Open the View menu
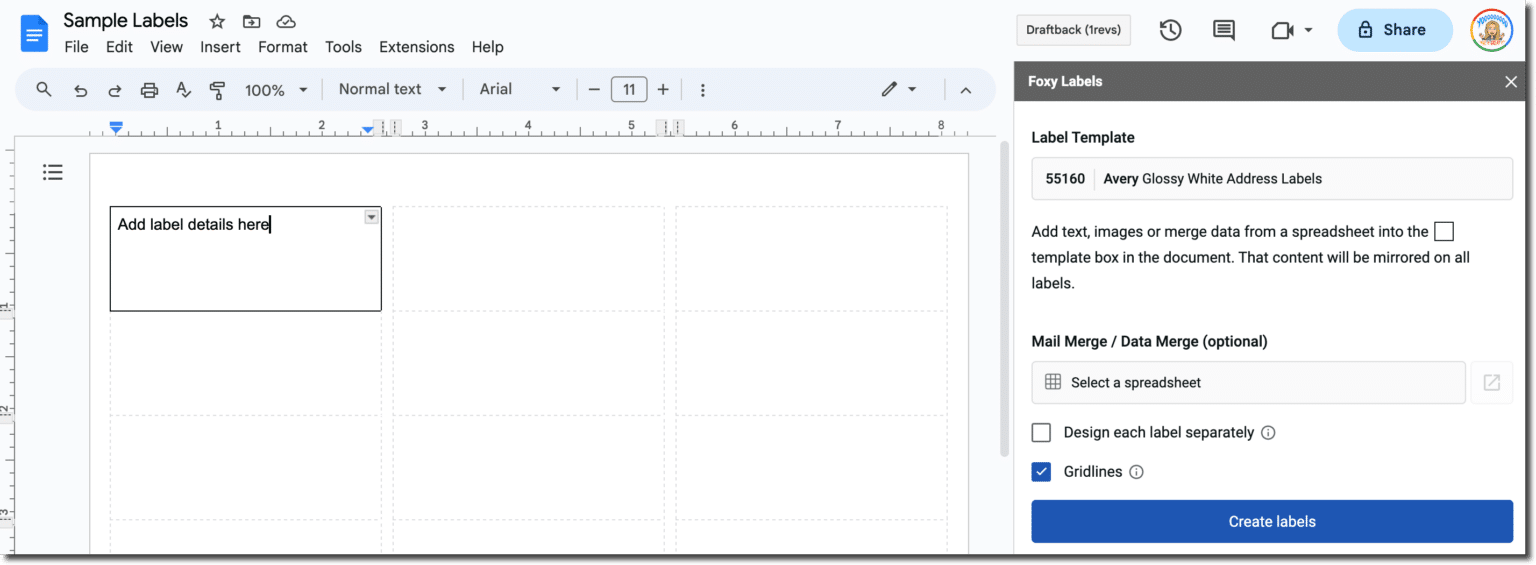1536x565 pixels. coord(166,47)
